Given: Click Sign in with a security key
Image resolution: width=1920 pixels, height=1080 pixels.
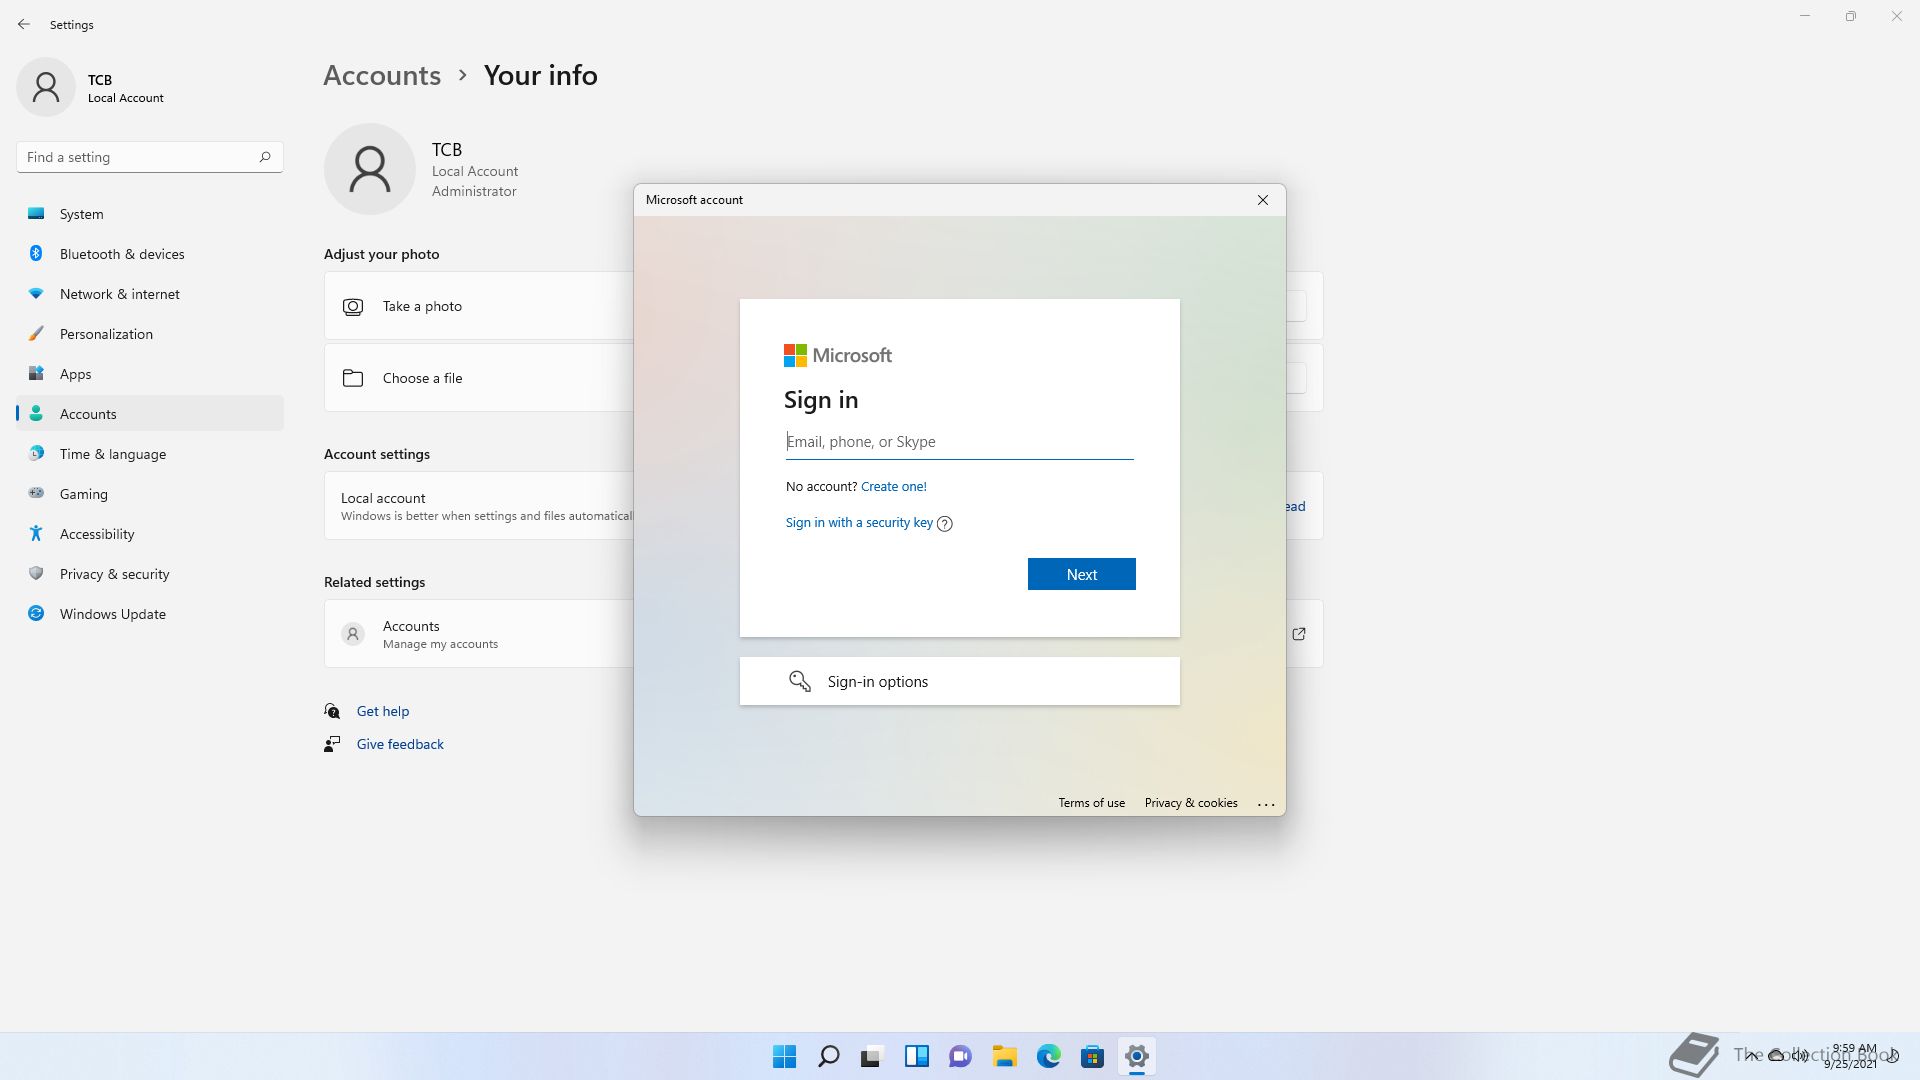Looking at the screenshot, I should [859, 523].
